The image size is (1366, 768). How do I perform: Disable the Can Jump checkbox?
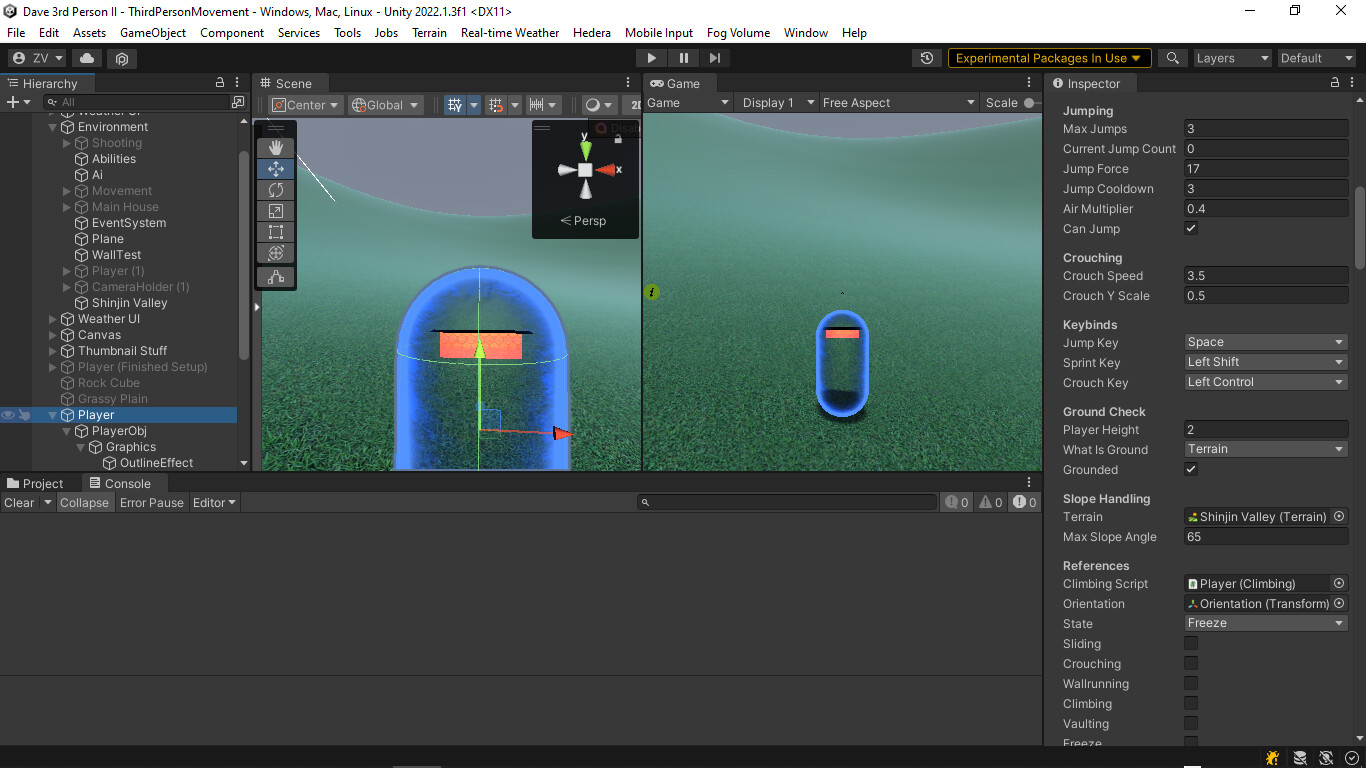pos(1190,228)
